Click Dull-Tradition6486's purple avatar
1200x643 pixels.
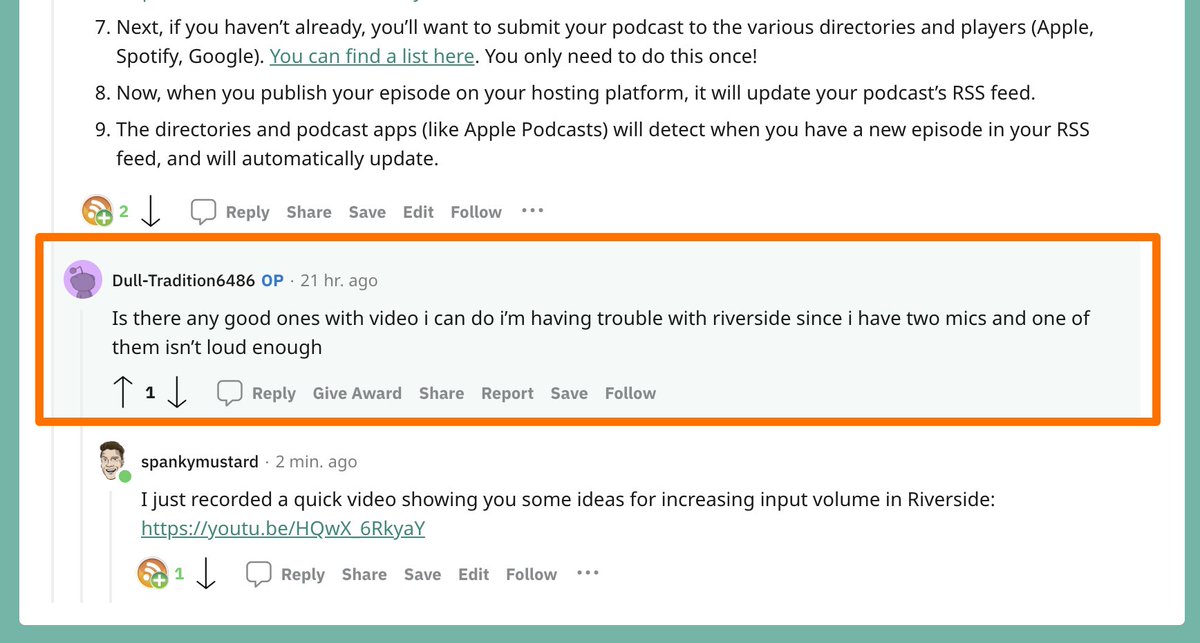pos(83,280)
